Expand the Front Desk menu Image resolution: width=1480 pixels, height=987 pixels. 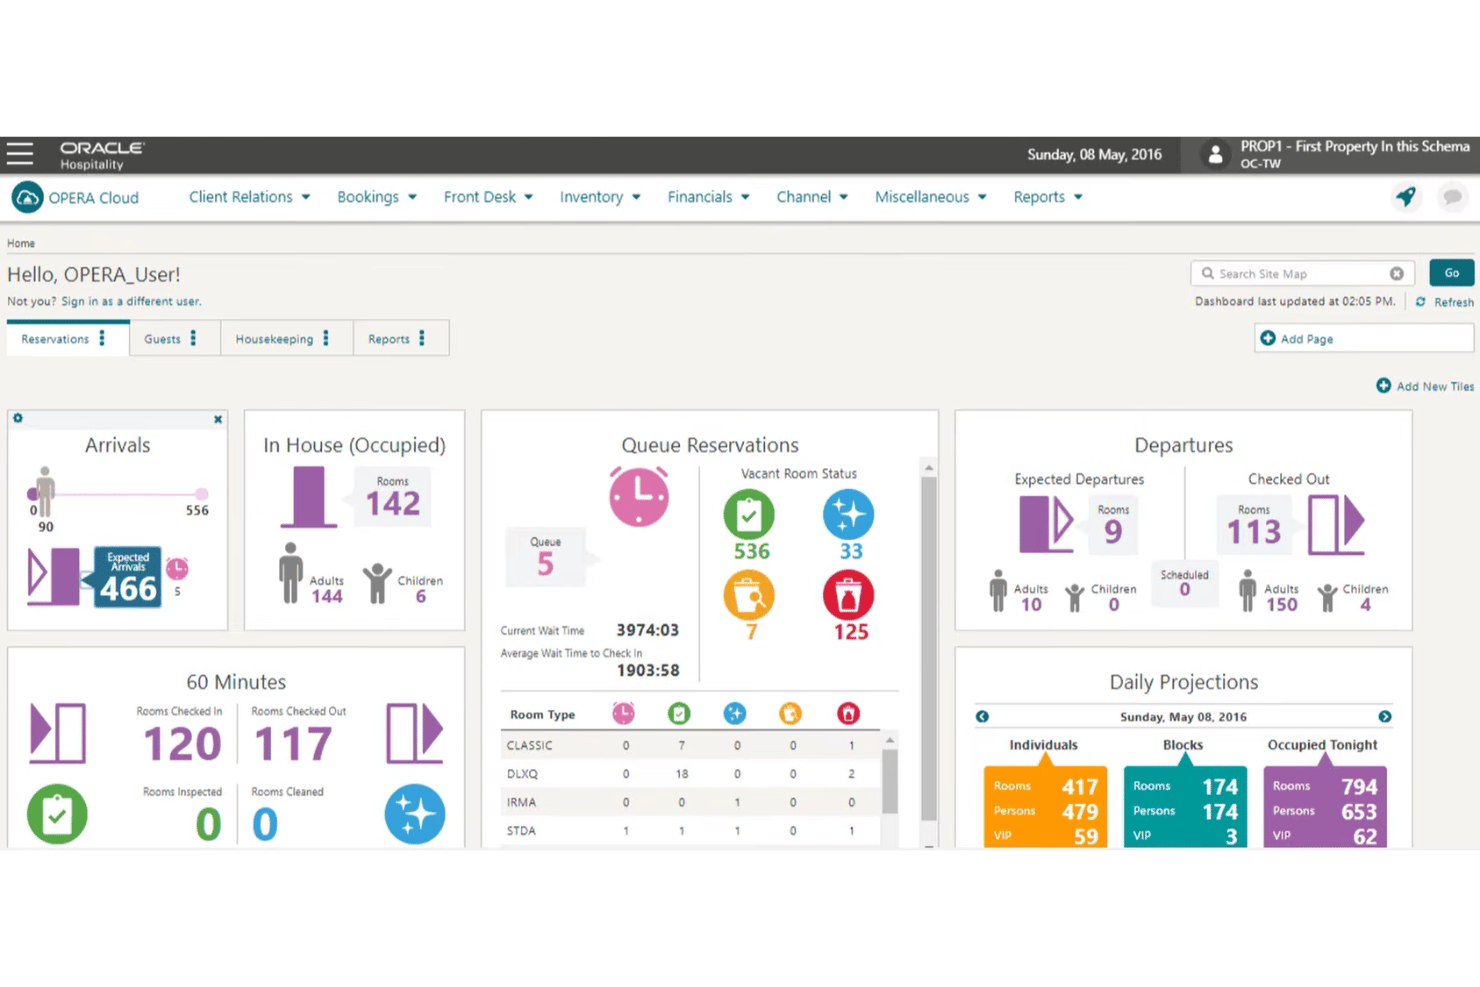(488, 197)
